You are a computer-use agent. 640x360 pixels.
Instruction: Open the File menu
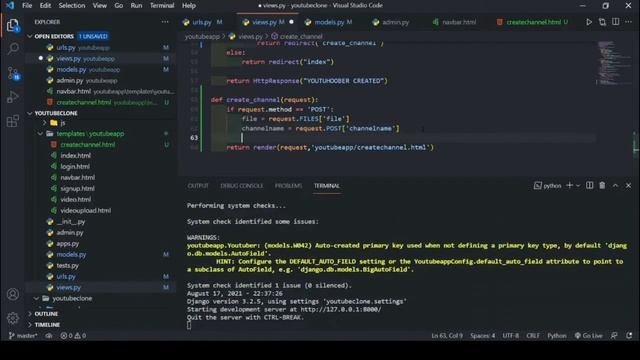(27, 6)
